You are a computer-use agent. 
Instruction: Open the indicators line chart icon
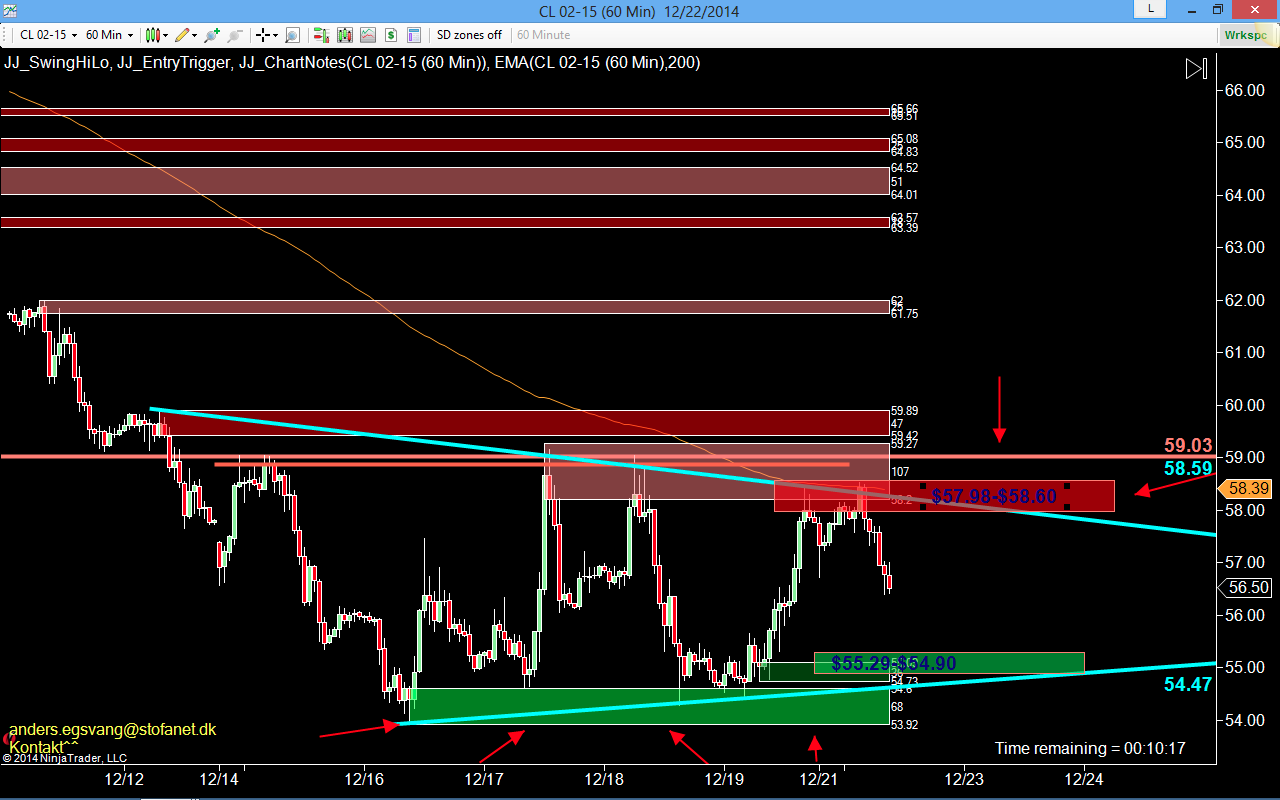(368, 35)
